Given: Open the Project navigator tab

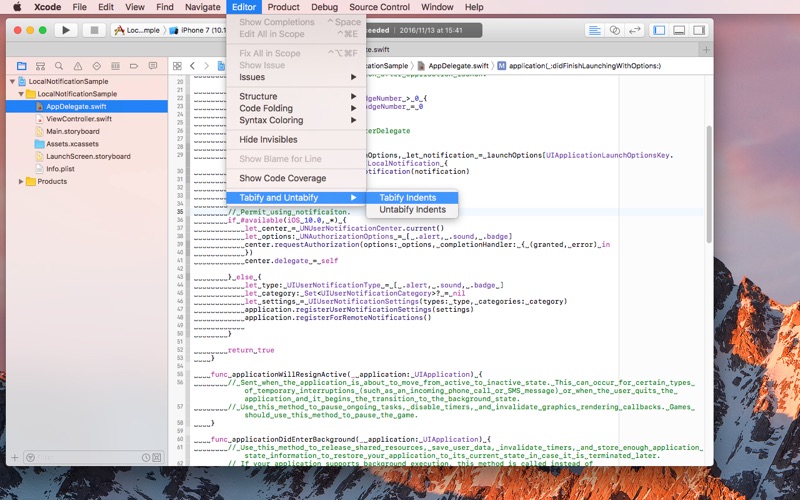Looking at the screenshot, I should pyautogui.click(x=21, y=66).
